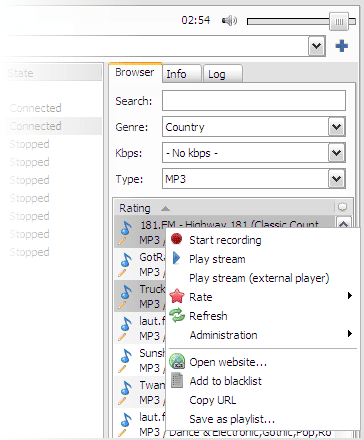Expand the Rate submenu arrow

[350, 295]
